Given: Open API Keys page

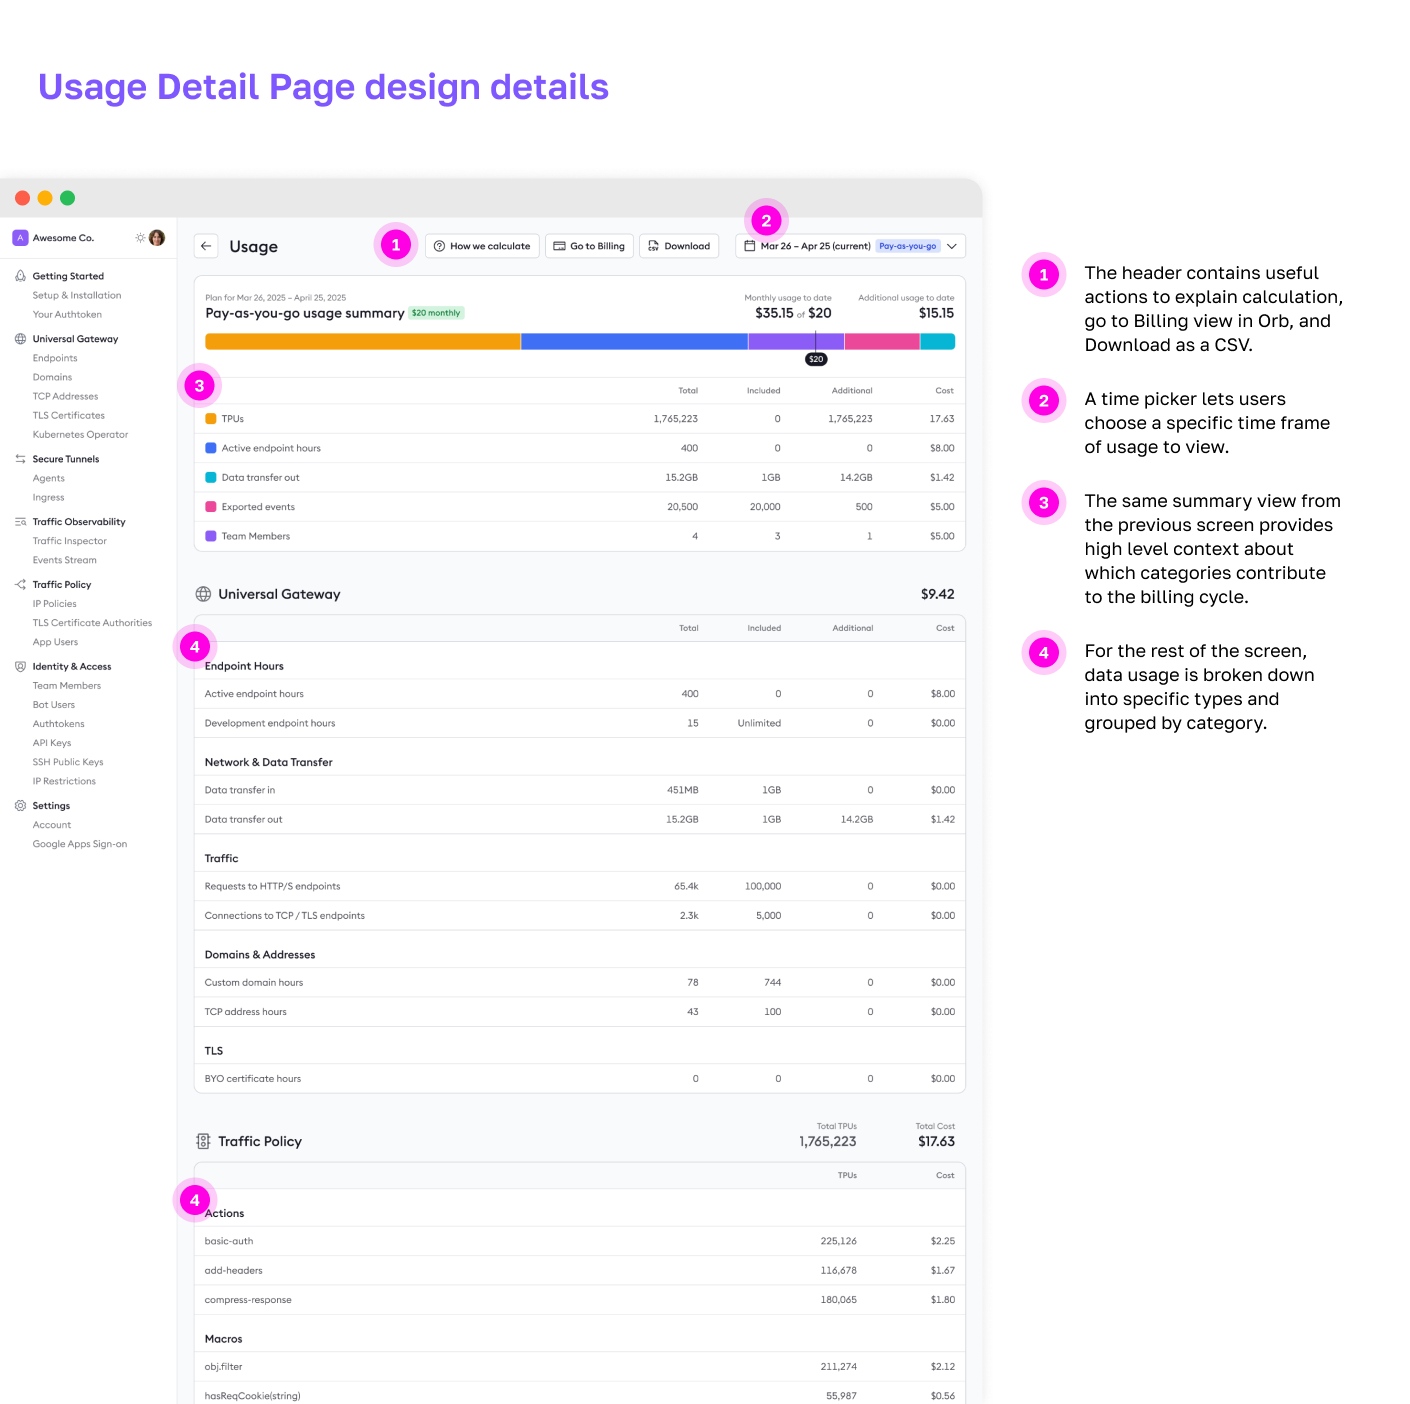Looking at the screenshot, I should click(52, 743).
